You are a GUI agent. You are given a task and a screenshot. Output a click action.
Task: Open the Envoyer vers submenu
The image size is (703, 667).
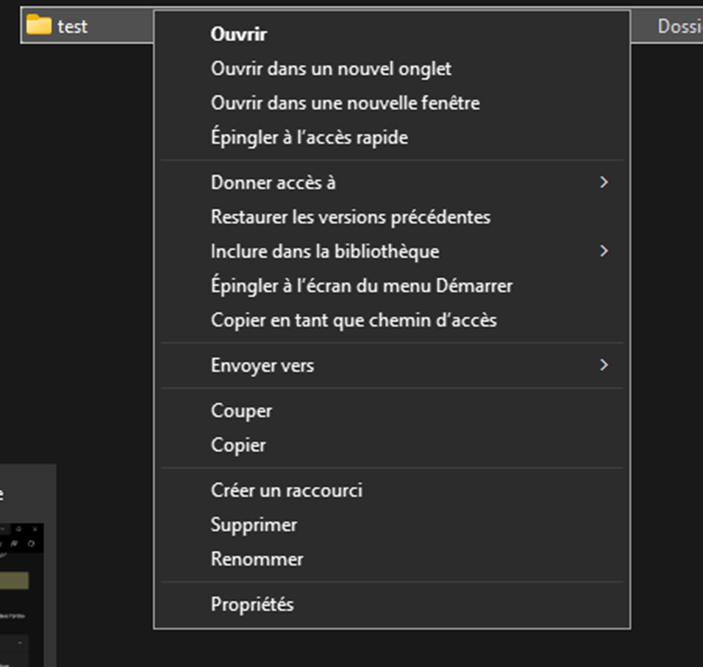click(x=392, y=365)
